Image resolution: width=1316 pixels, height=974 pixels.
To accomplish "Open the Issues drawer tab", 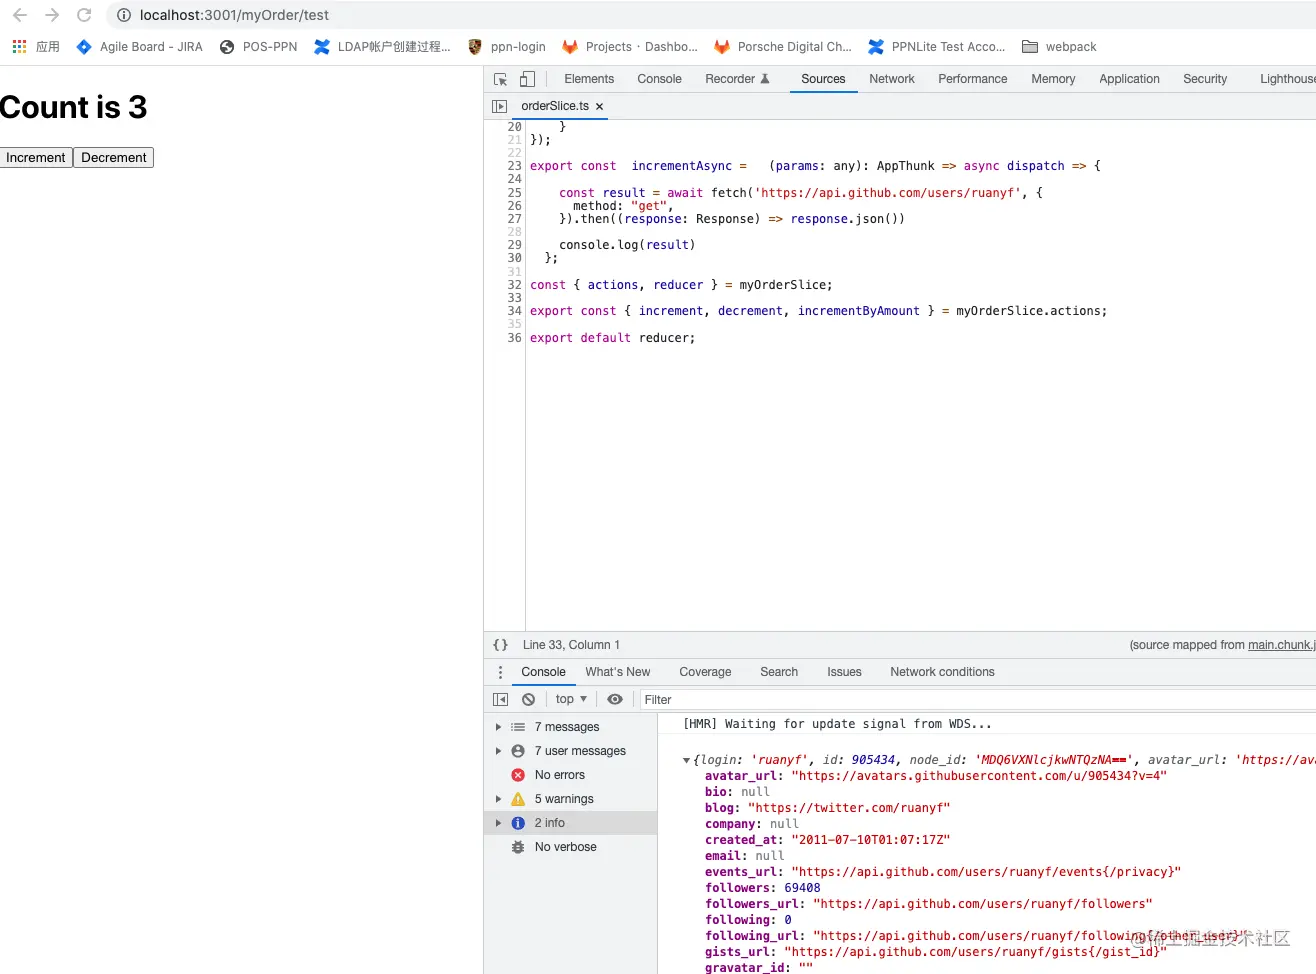I will tap(844, 672).
